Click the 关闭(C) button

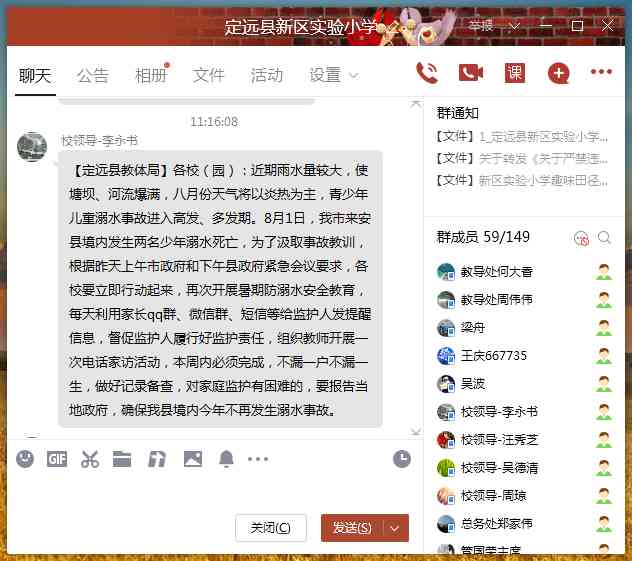click(x=271, y=527)
